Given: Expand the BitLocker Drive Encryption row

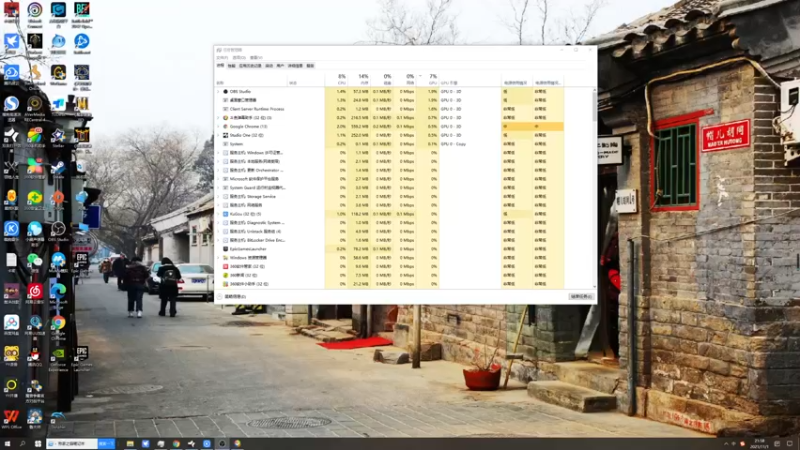Looking at the screenshot, I should [218, 240].
